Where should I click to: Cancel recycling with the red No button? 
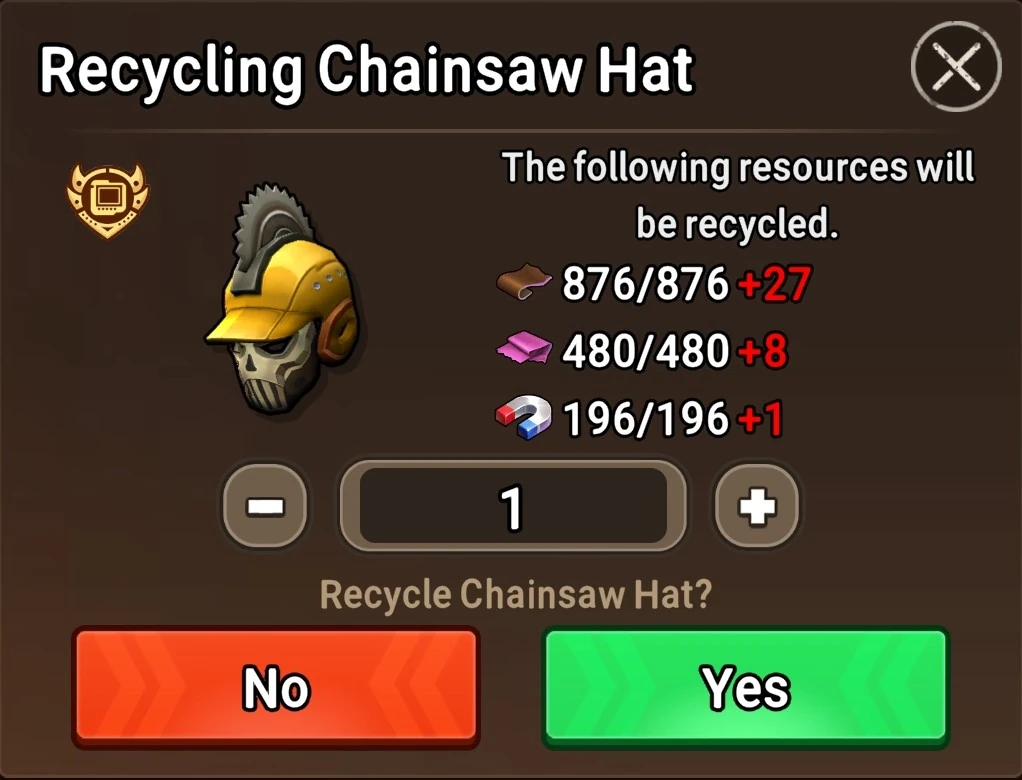click(276, 686)
